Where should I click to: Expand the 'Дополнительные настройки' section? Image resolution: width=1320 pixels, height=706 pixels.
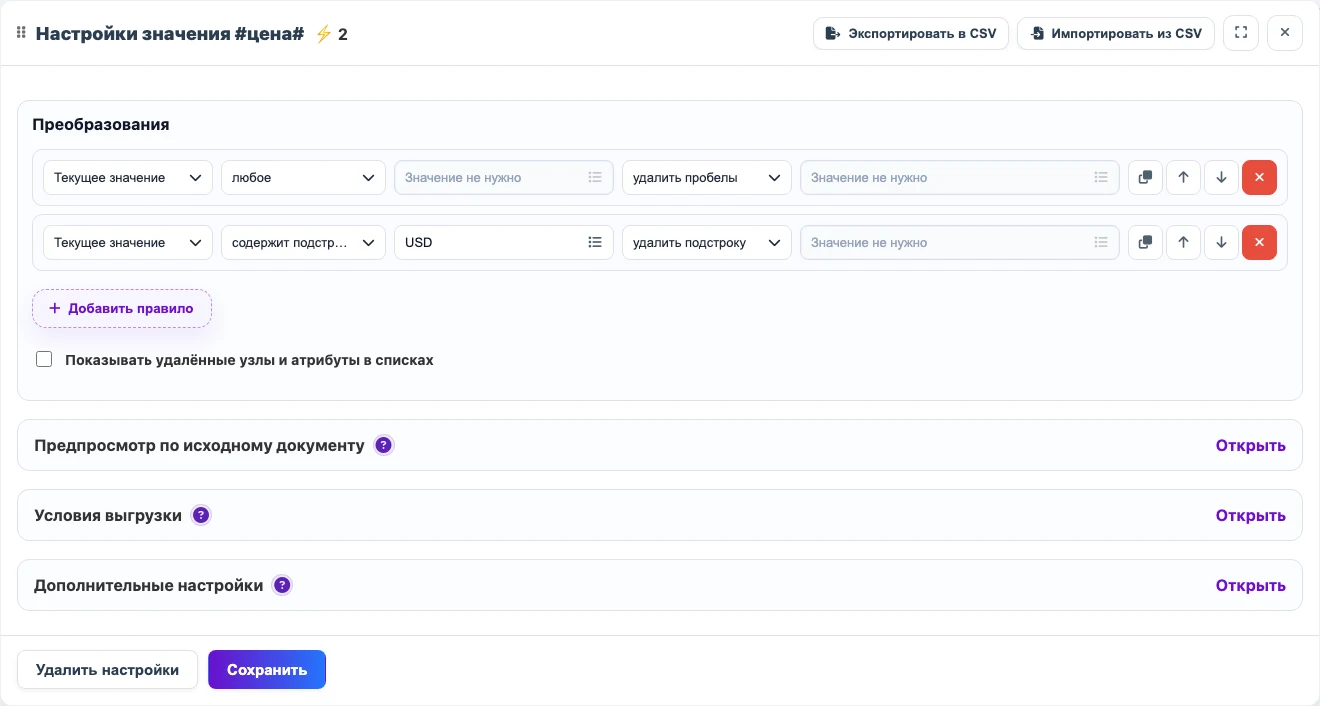tap(1250, 585)
